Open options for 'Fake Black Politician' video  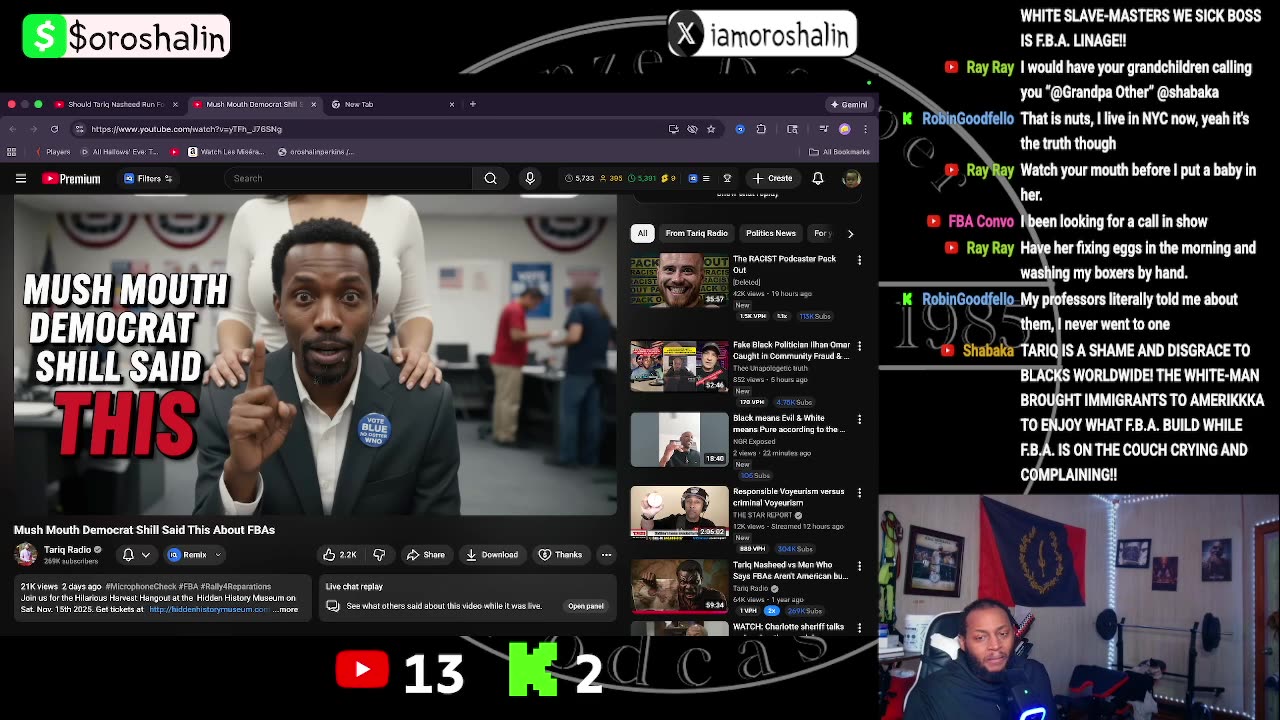pos(859,346)
